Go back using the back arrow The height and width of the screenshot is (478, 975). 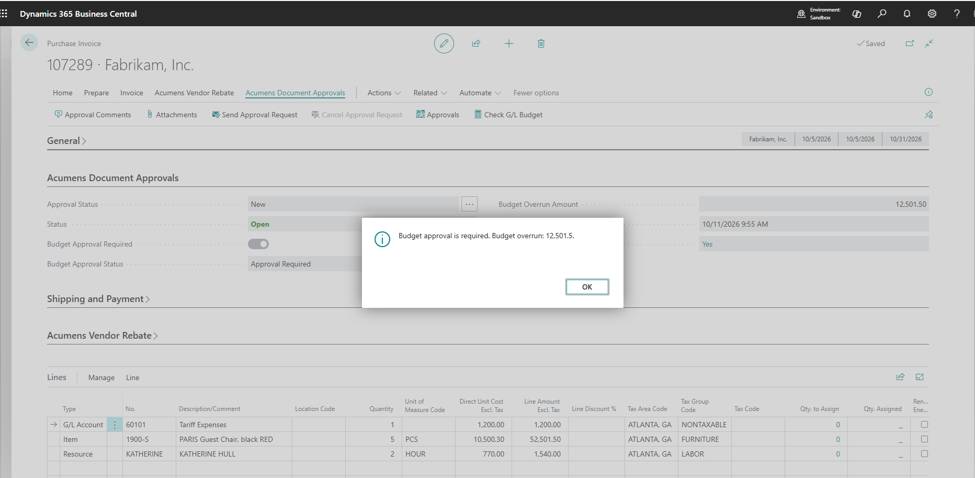pyautogui.click(x=29, y=43)
